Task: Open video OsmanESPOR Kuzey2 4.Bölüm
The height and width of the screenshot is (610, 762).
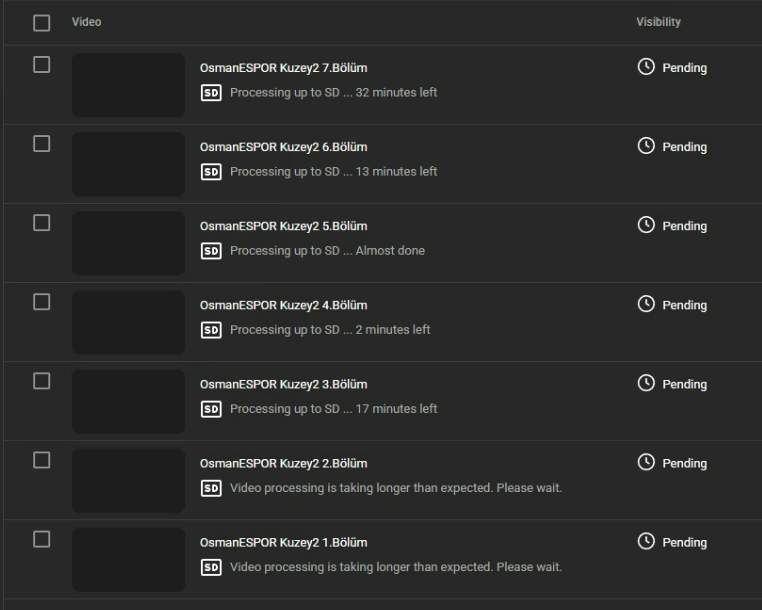Action: tap(283, 305)
